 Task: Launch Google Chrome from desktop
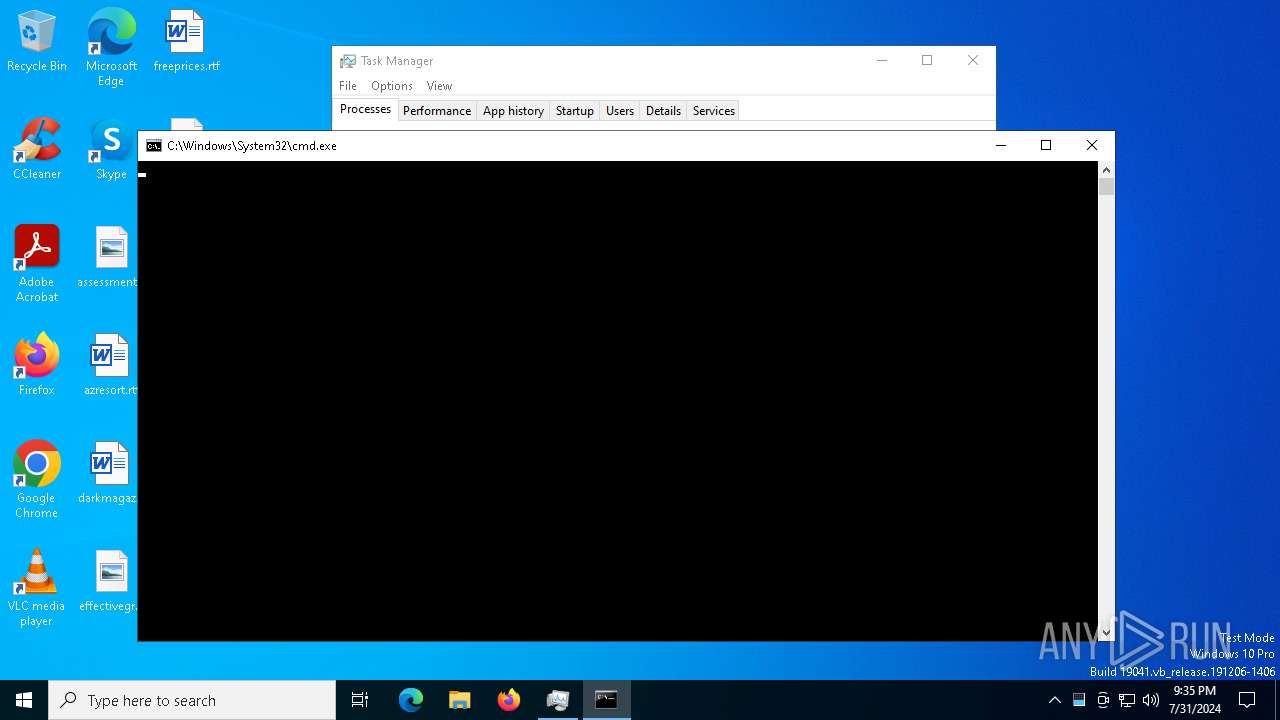point(37,480)
